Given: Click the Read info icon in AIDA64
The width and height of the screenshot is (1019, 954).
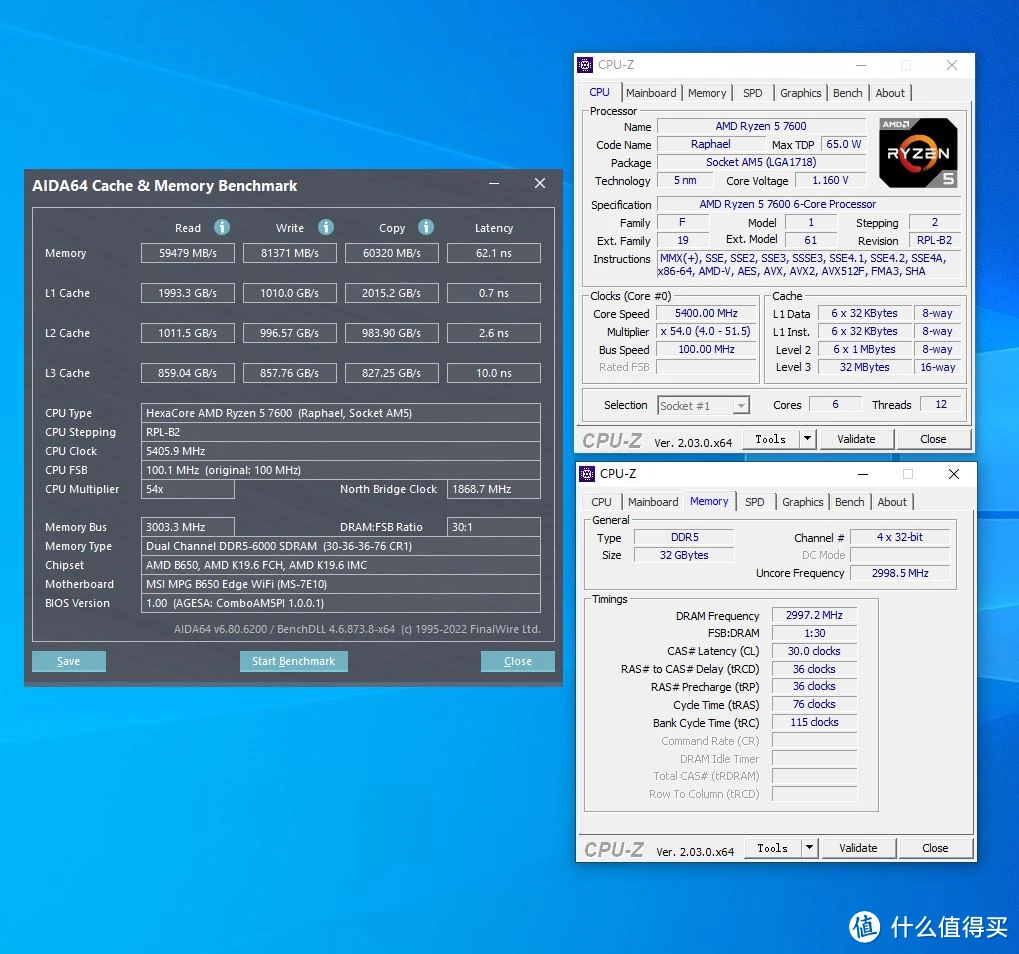Looking at the screenshot, I should pos(222,227).
